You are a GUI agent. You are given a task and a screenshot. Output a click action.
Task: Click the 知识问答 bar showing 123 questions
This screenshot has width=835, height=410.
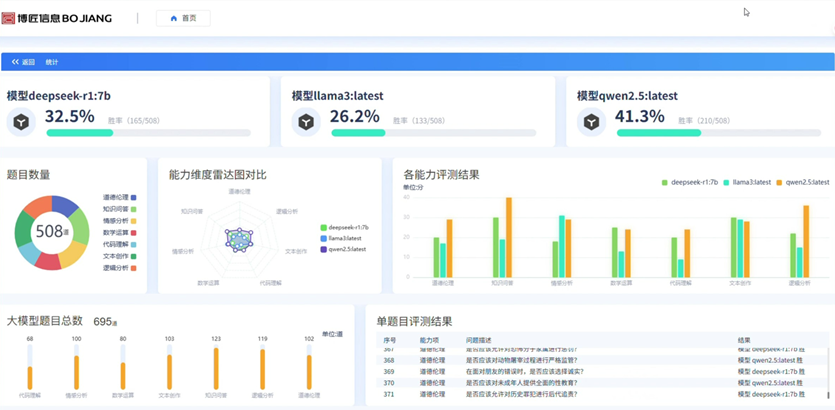pyautogui.click(x=215, y=370)
